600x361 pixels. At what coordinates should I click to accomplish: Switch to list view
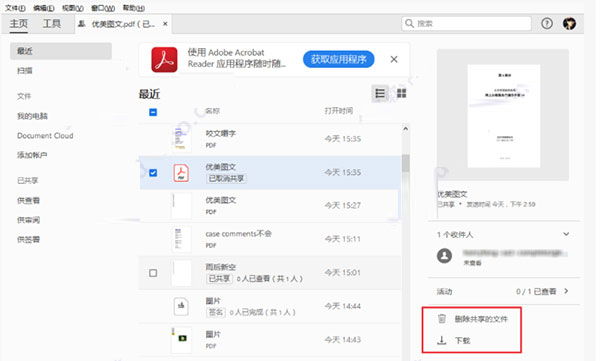coord(380,93)
